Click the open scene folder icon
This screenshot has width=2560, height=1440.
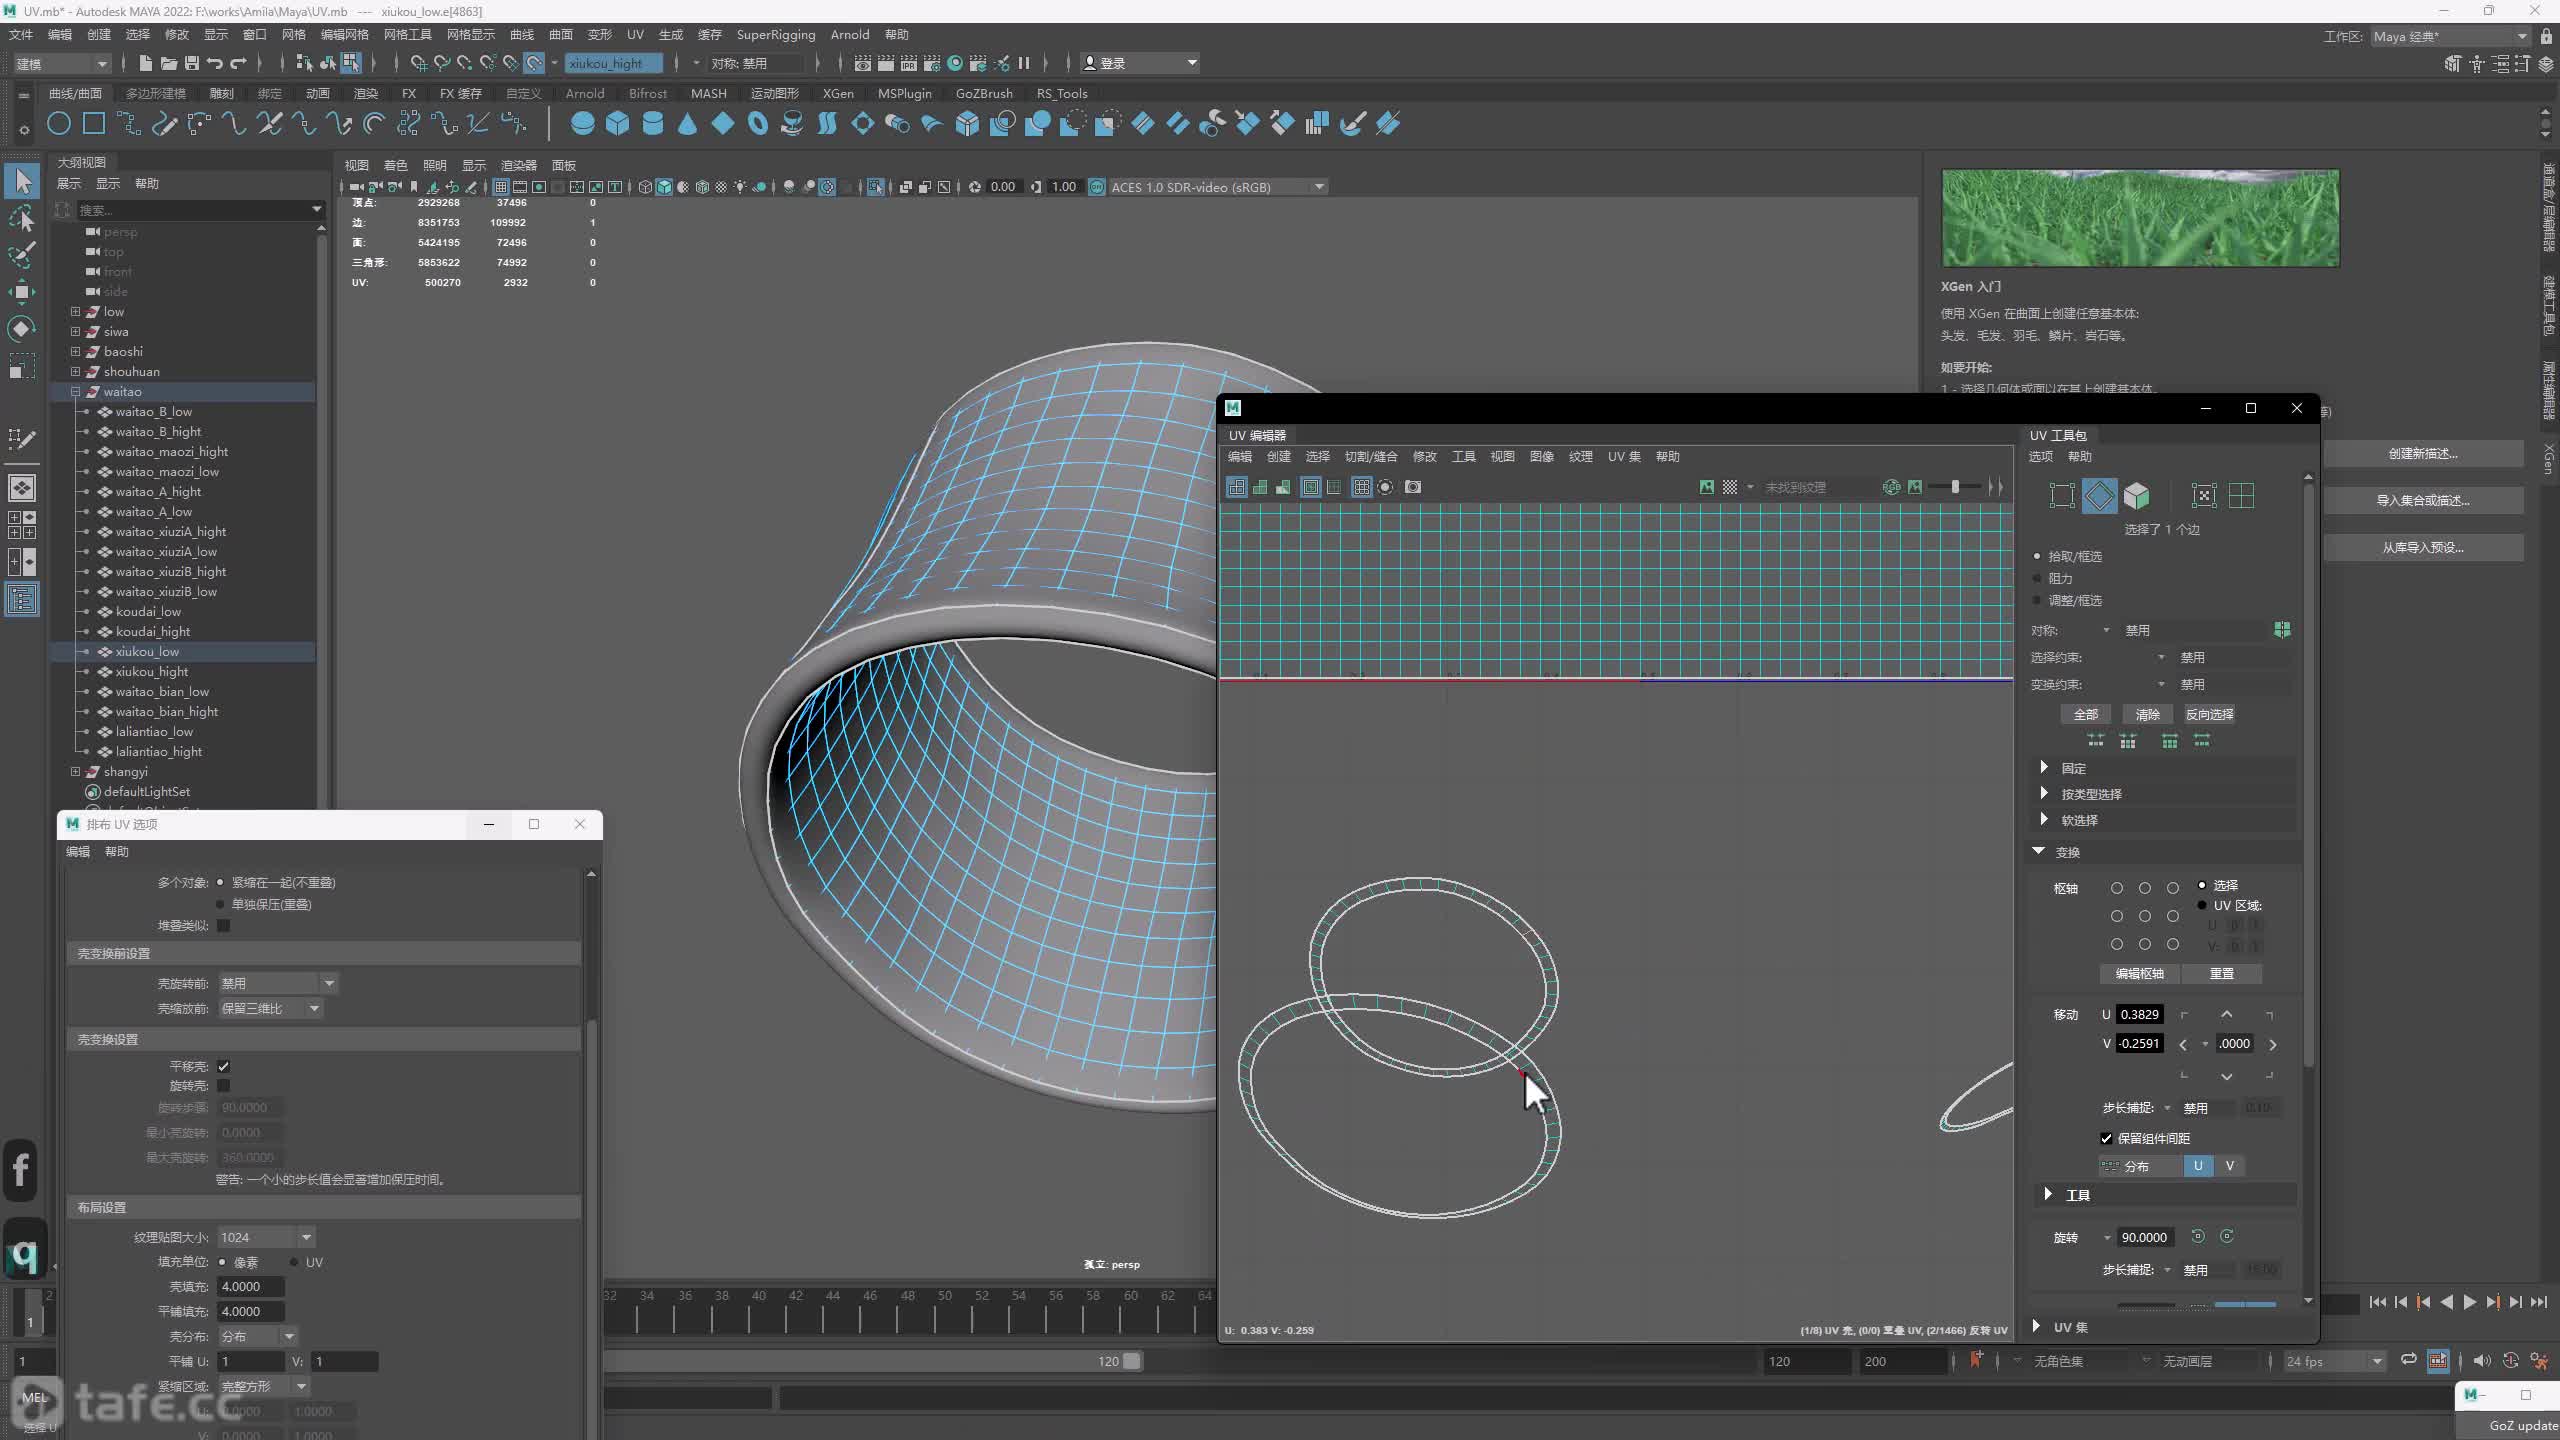coord(168,63)
